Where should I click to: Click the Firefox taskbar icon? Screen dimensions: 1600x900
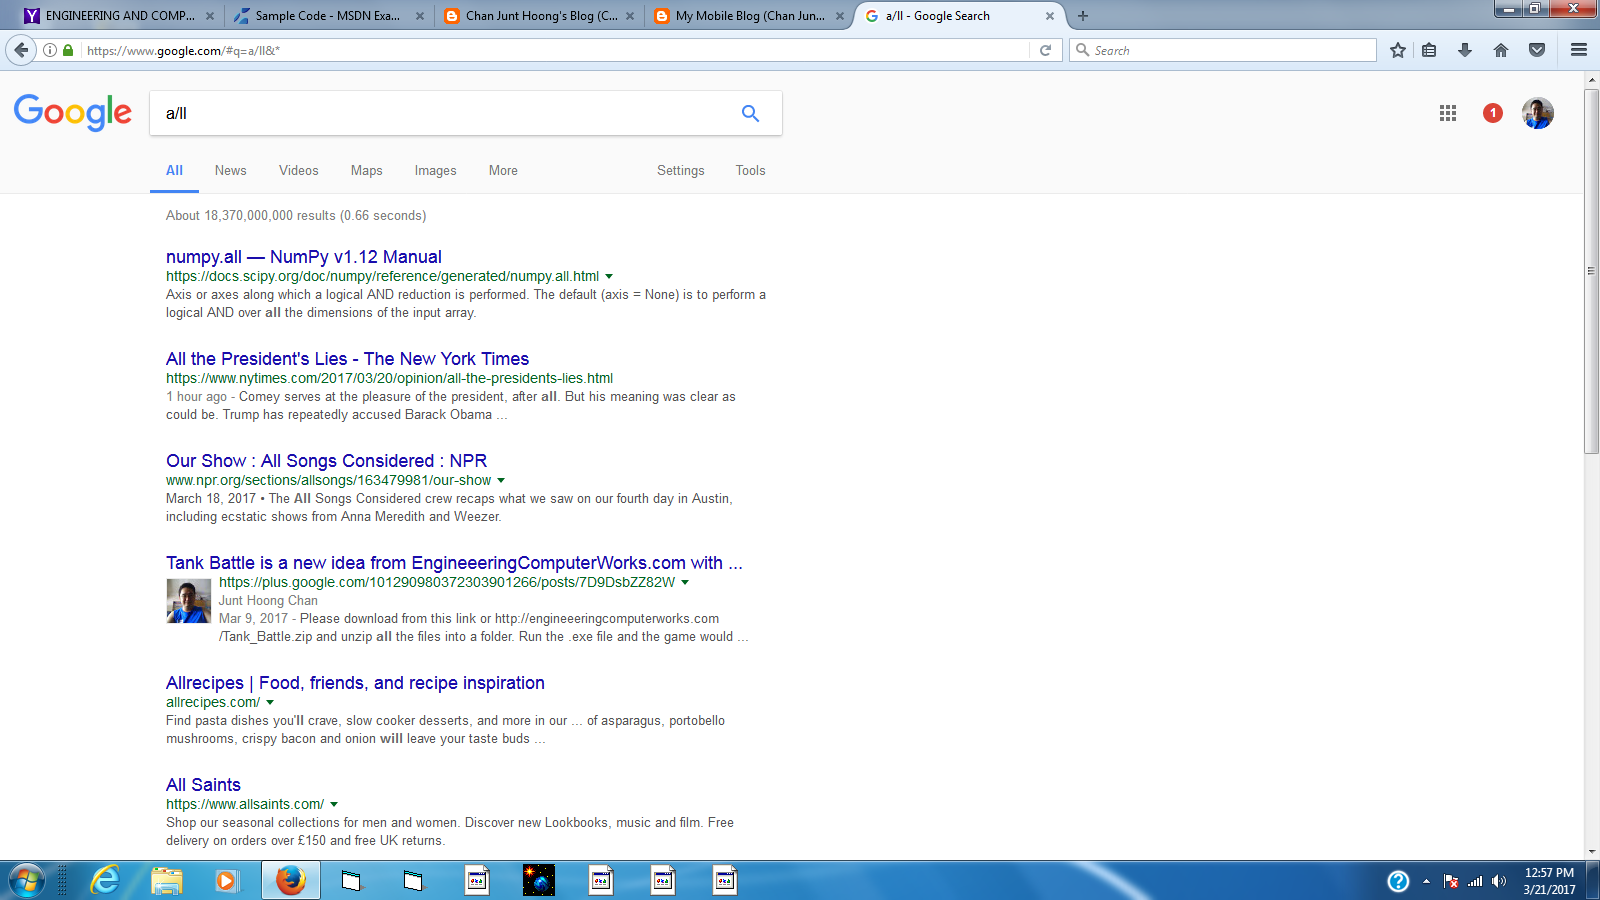coord(291,881)
